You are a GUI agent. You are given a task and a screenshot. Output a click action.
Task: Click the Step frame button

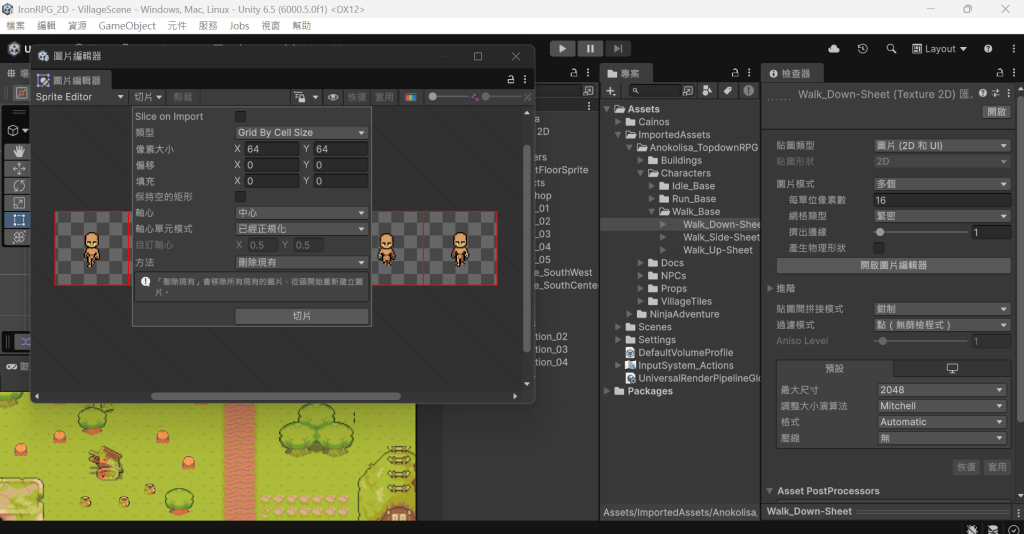click(617, 48)
